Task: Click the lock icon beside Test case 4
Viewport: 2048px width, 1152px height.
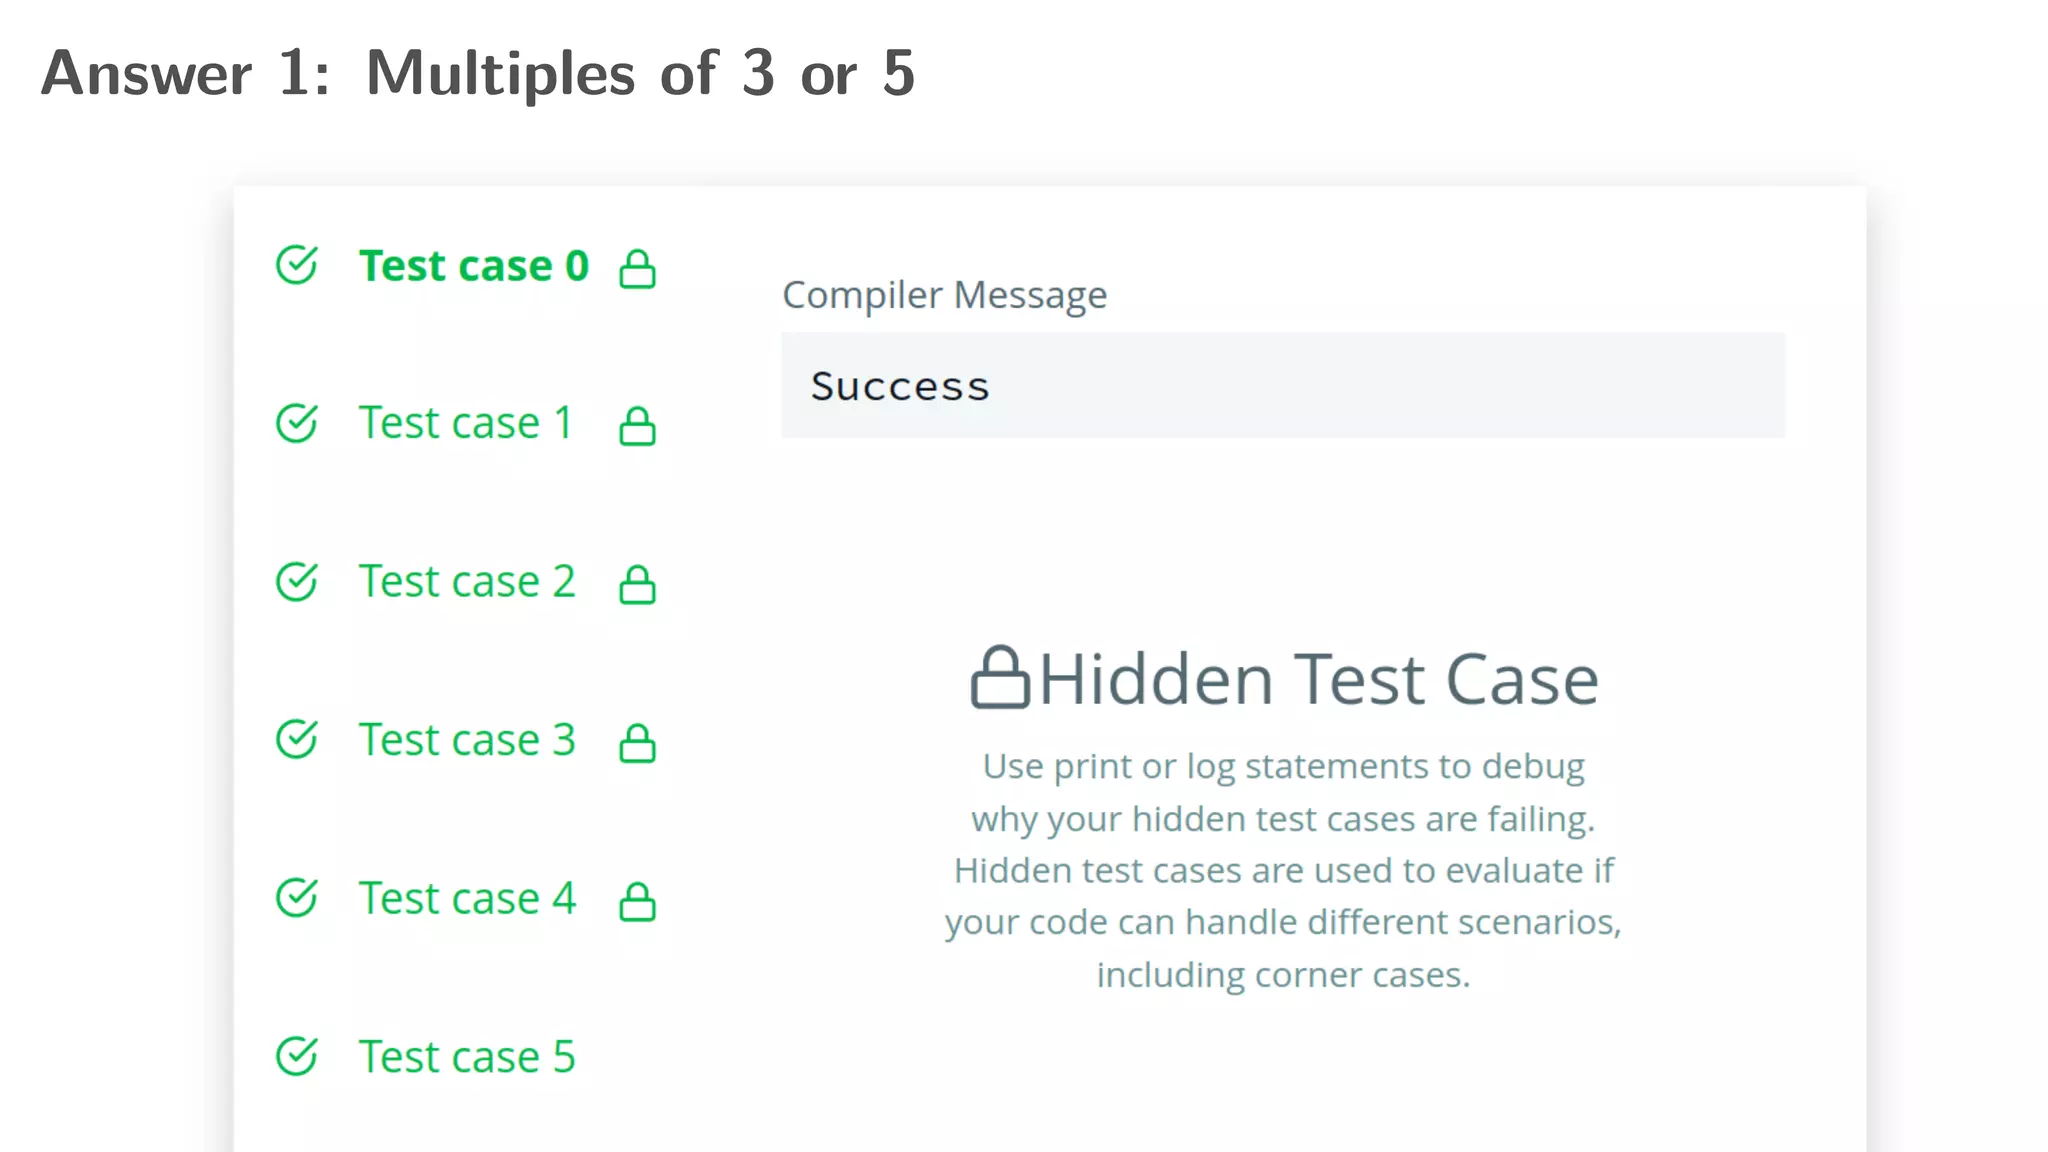Action: 637,900
